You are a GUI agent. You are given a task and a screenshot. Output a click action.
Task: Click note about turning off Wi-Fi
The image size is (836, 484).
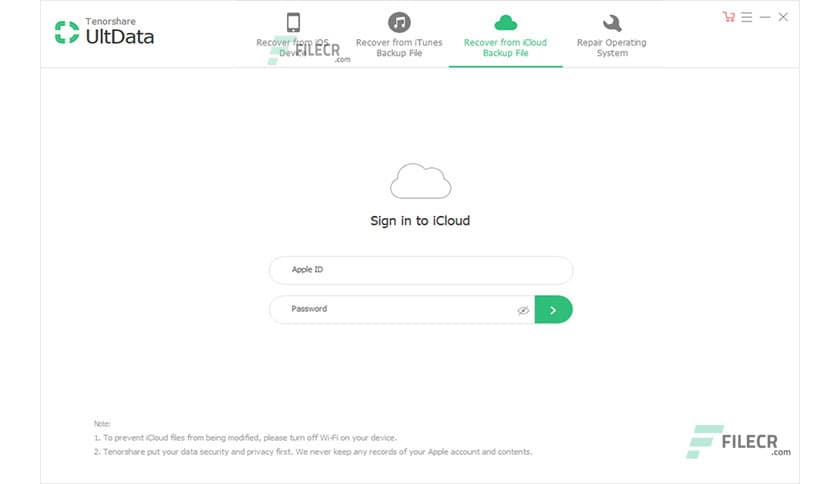tap(245, 438)
